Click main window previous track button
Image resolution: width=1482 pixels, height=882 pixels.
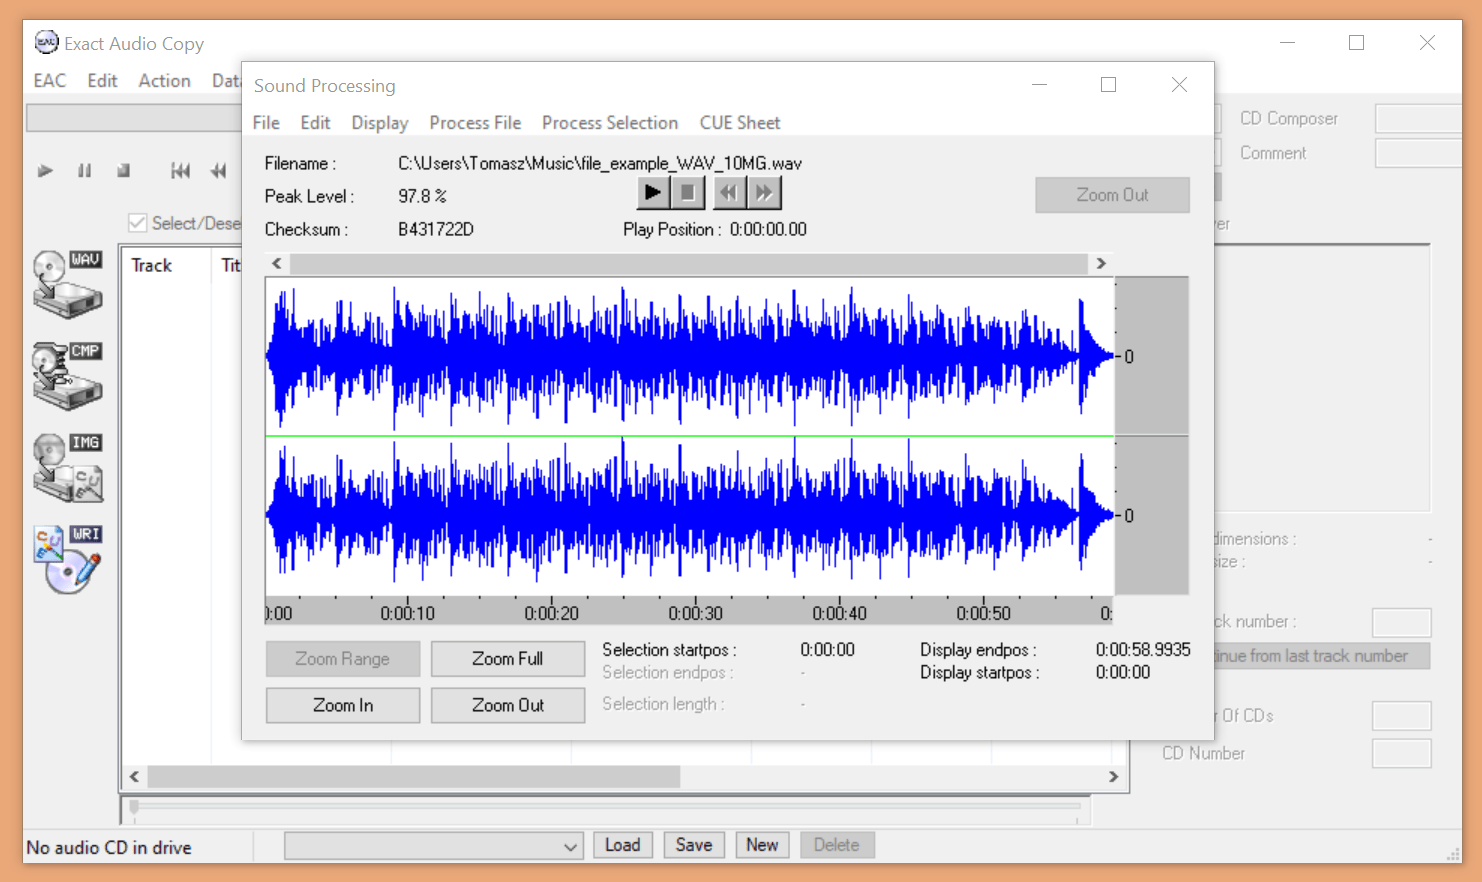click(180, 171)
